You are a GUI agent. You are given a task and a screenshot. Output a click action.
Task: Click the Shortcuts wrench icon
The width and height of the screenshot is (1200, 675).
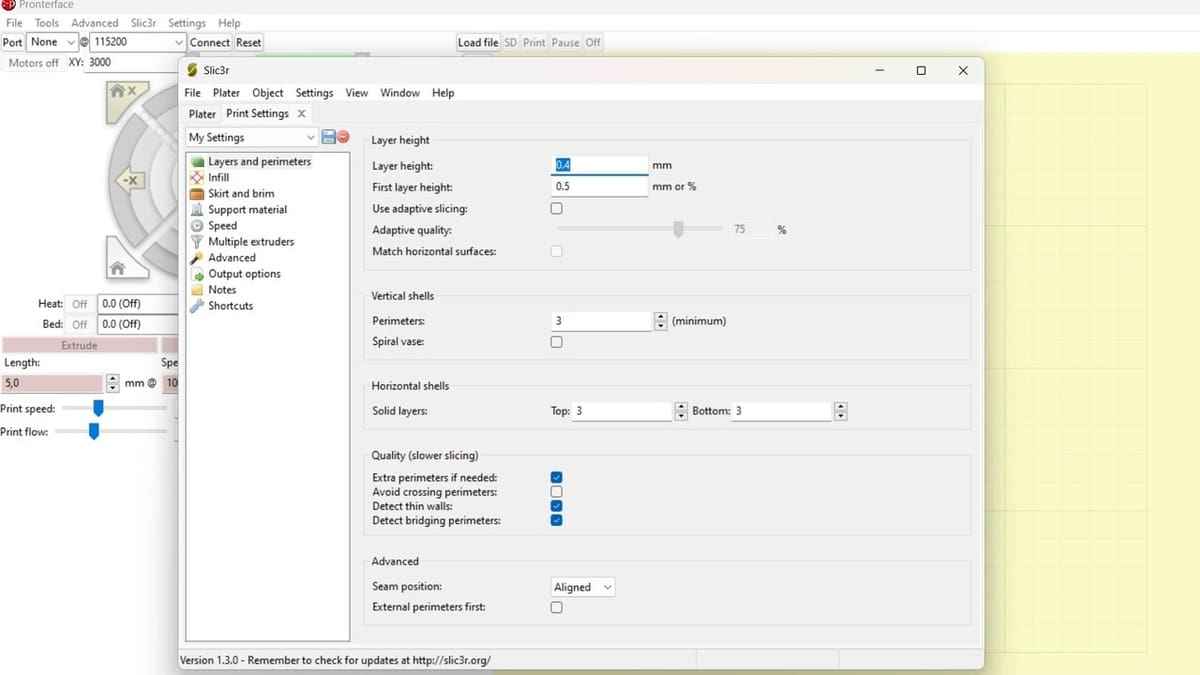(x=197, y=306)
